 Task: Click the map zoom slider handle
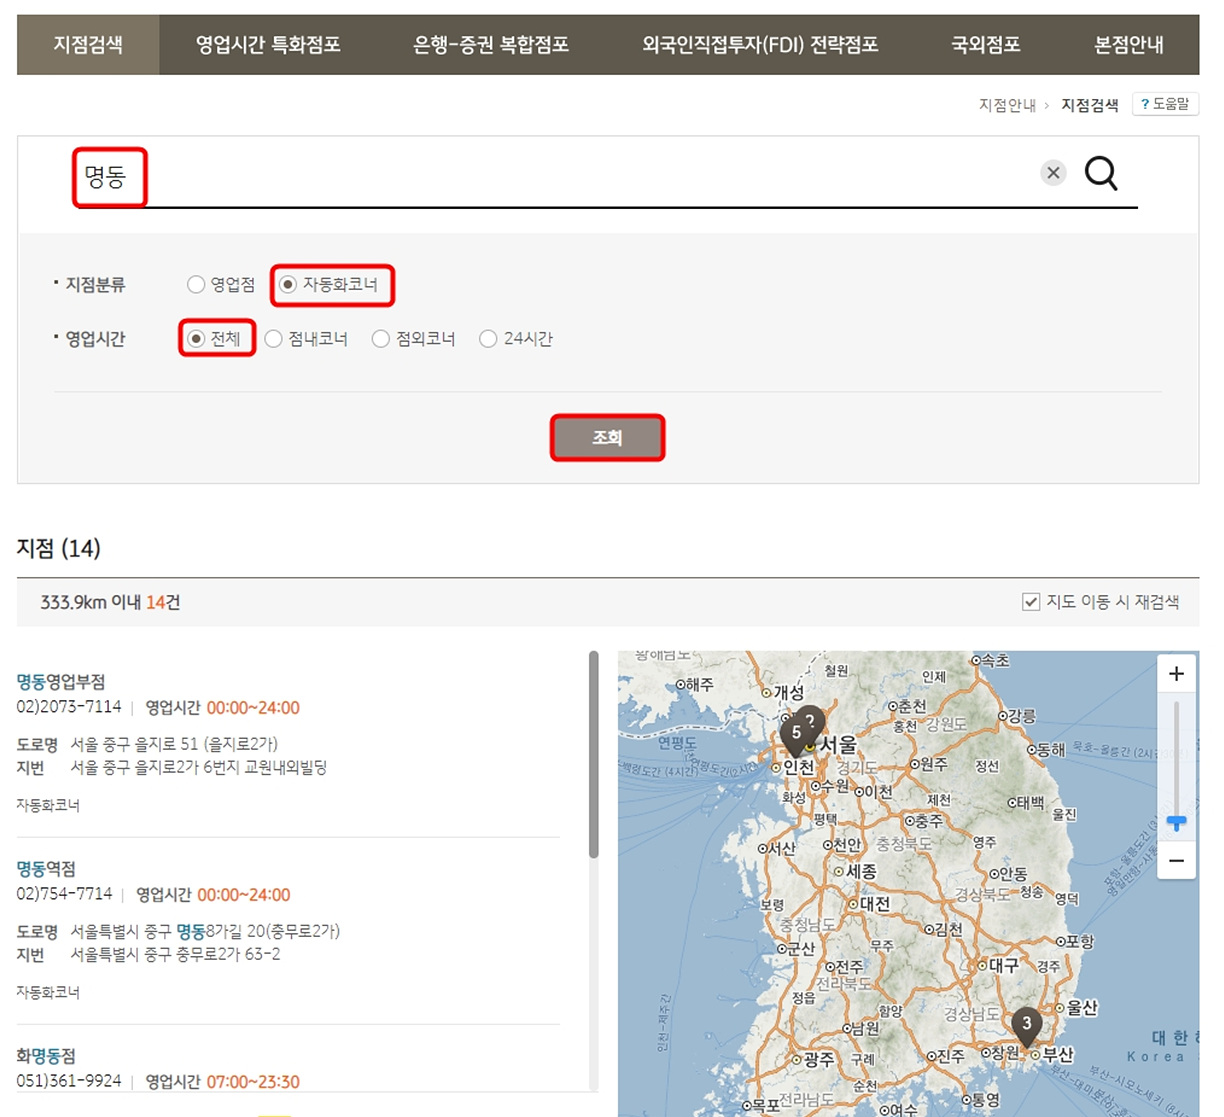coord(1176,823)
